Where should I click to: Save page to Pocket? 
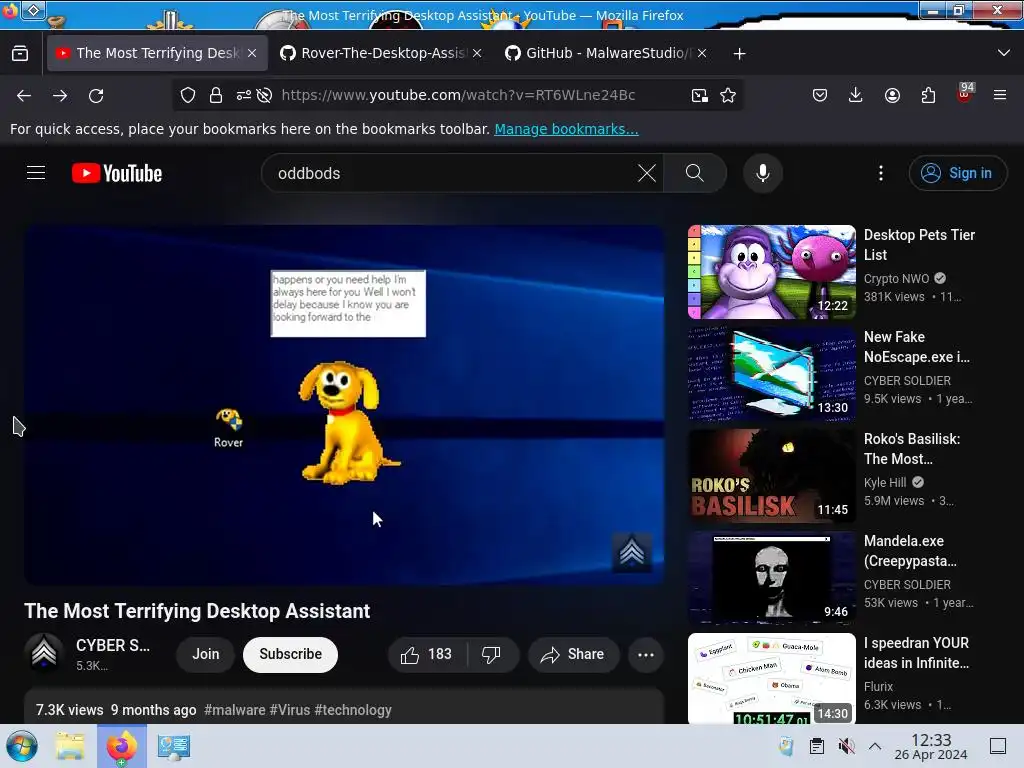[x=820, y=95]
